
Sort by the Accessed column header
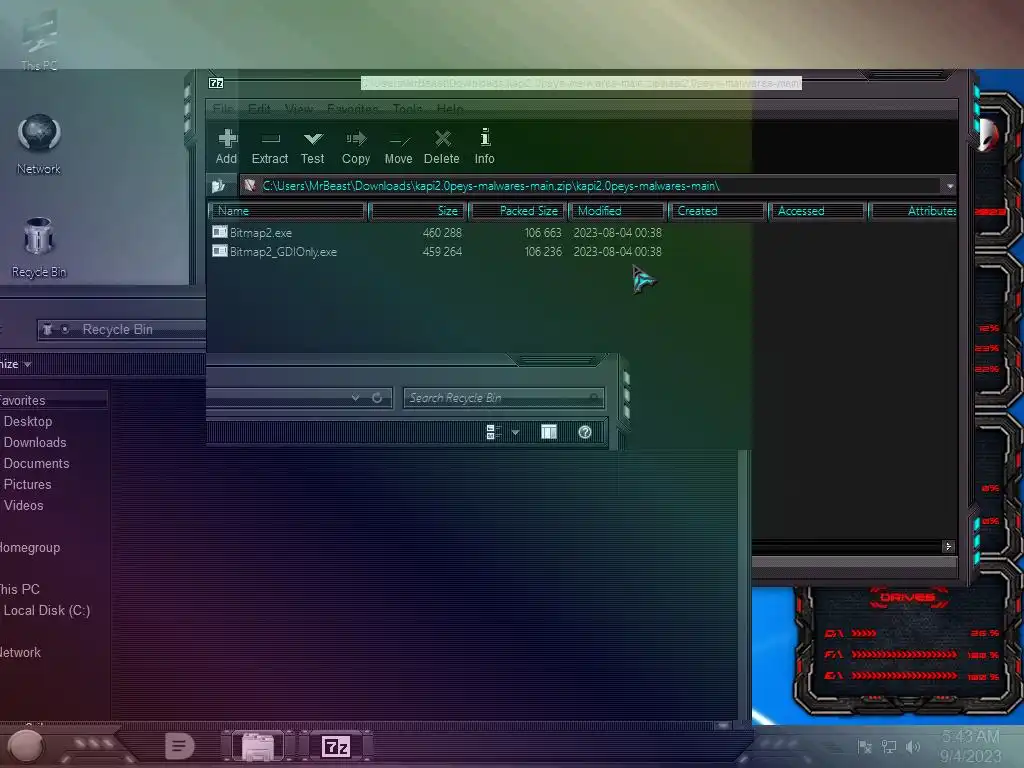(818, 211)
